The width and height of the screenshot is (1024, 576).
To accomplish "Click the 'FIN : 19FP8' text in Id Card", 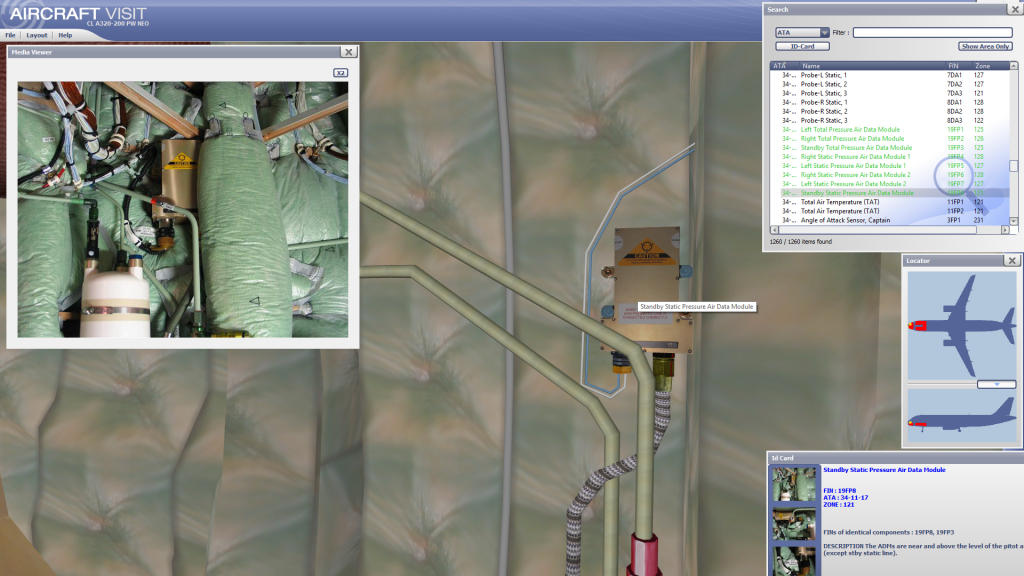I will coord(839,490).
